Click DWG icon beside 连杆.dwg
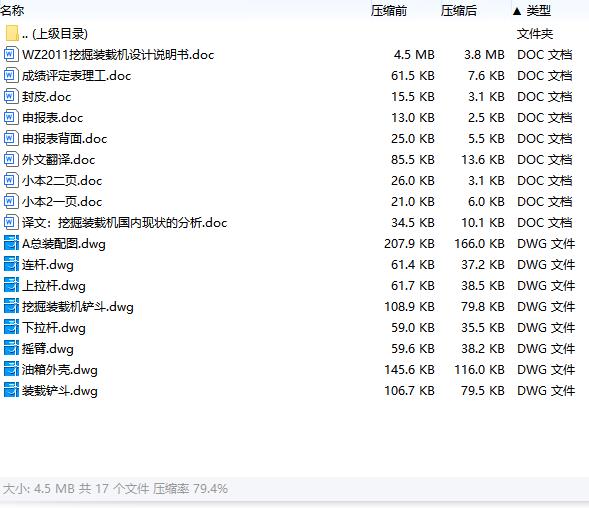Viewport: 589px width, 508px height. coord(11,264)
